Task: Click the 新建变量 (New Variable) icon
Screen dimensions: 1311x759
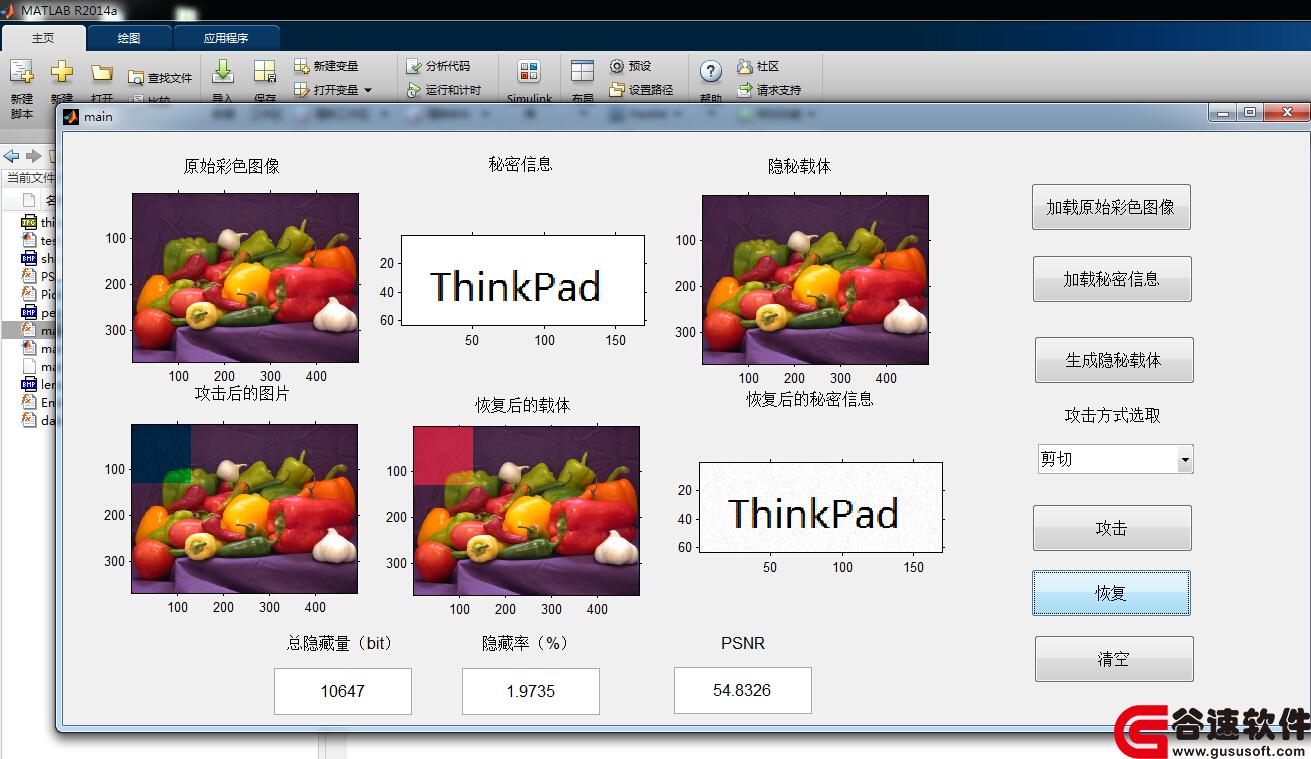Action: pos(302,66)
